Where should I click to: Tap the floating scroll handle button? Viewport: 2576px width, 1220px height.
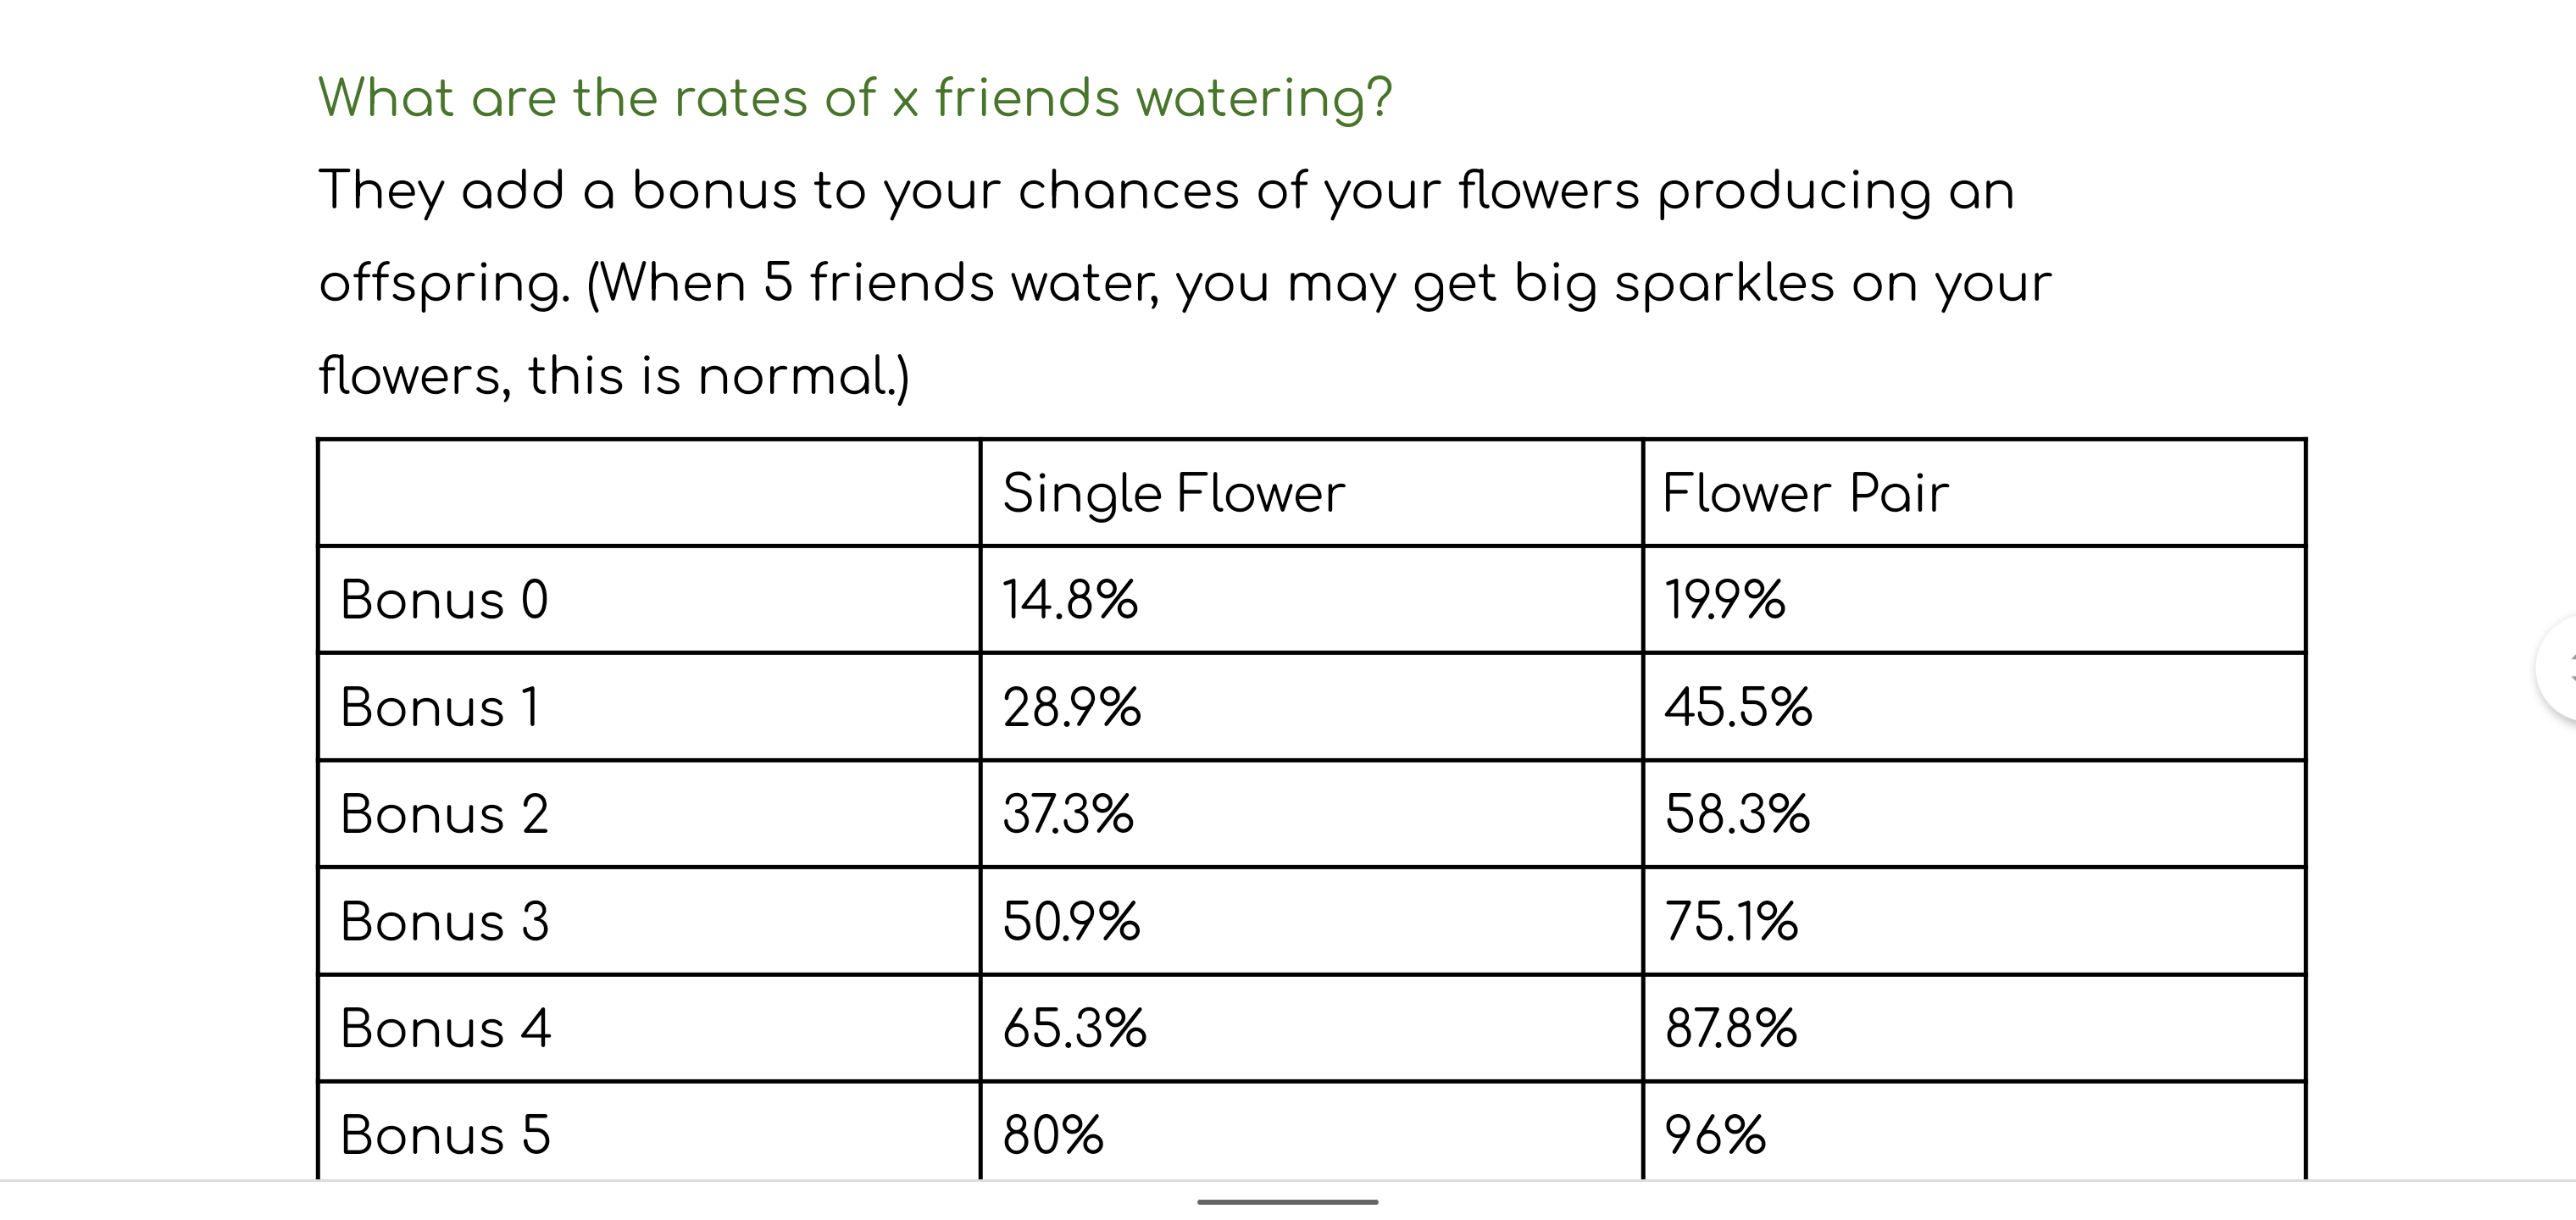[x=2558, y=668]
